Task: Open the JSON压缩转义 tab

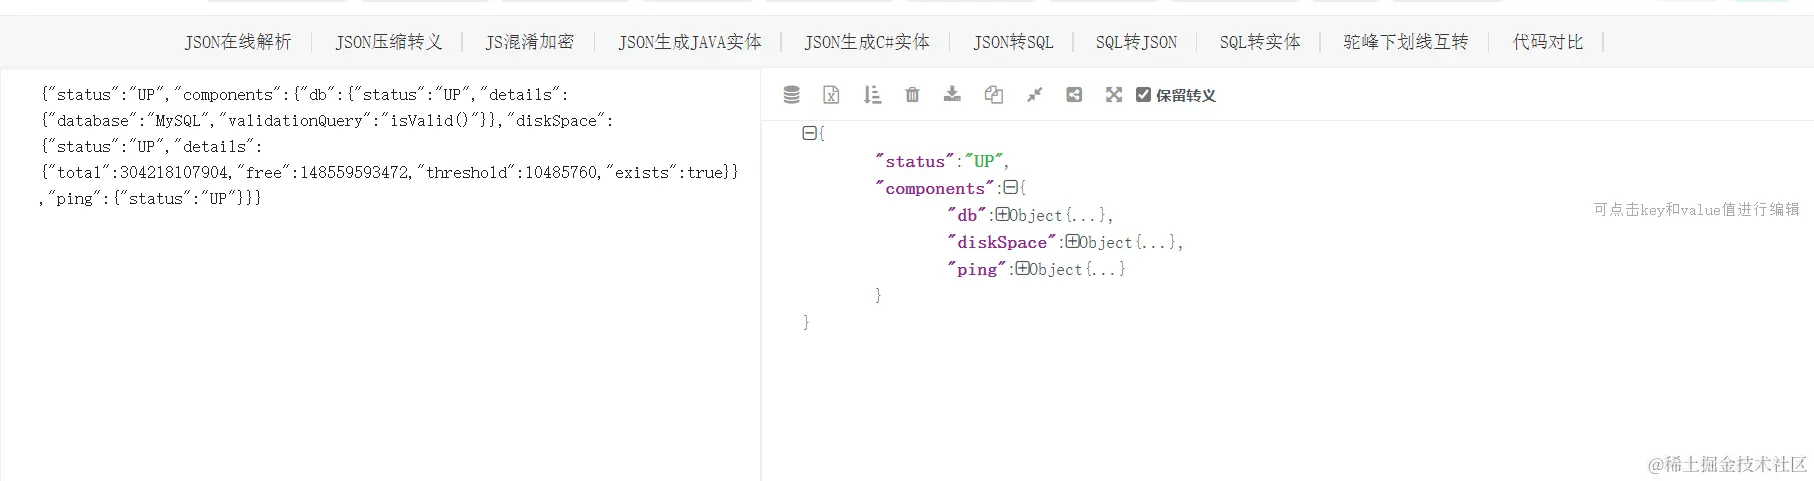Action: (388, 42)
